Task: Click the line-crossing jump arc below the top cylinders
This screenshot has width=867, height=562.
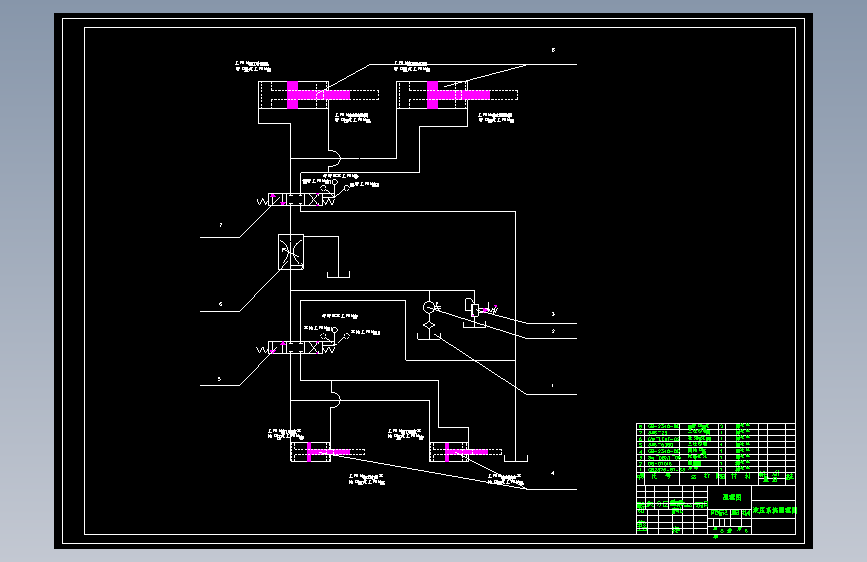Action: (x=335, y=159)
